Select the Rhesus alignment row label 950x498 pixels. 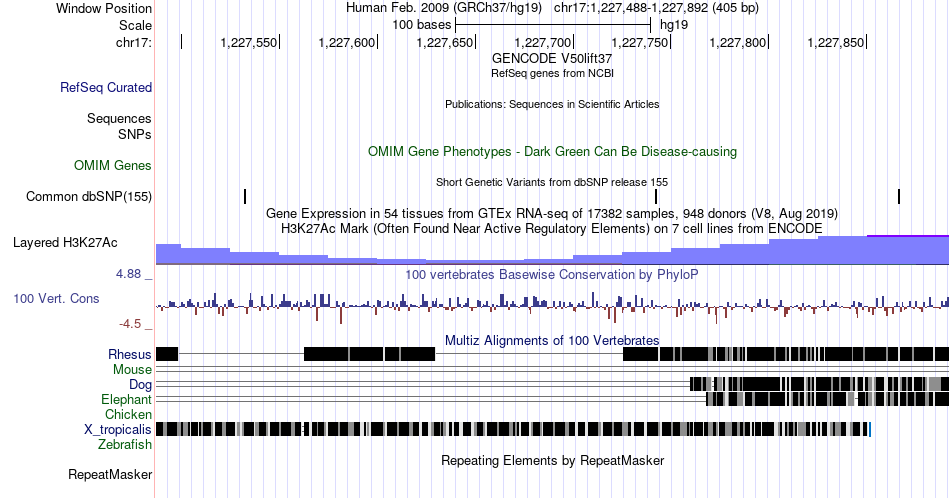click(130, 354)
